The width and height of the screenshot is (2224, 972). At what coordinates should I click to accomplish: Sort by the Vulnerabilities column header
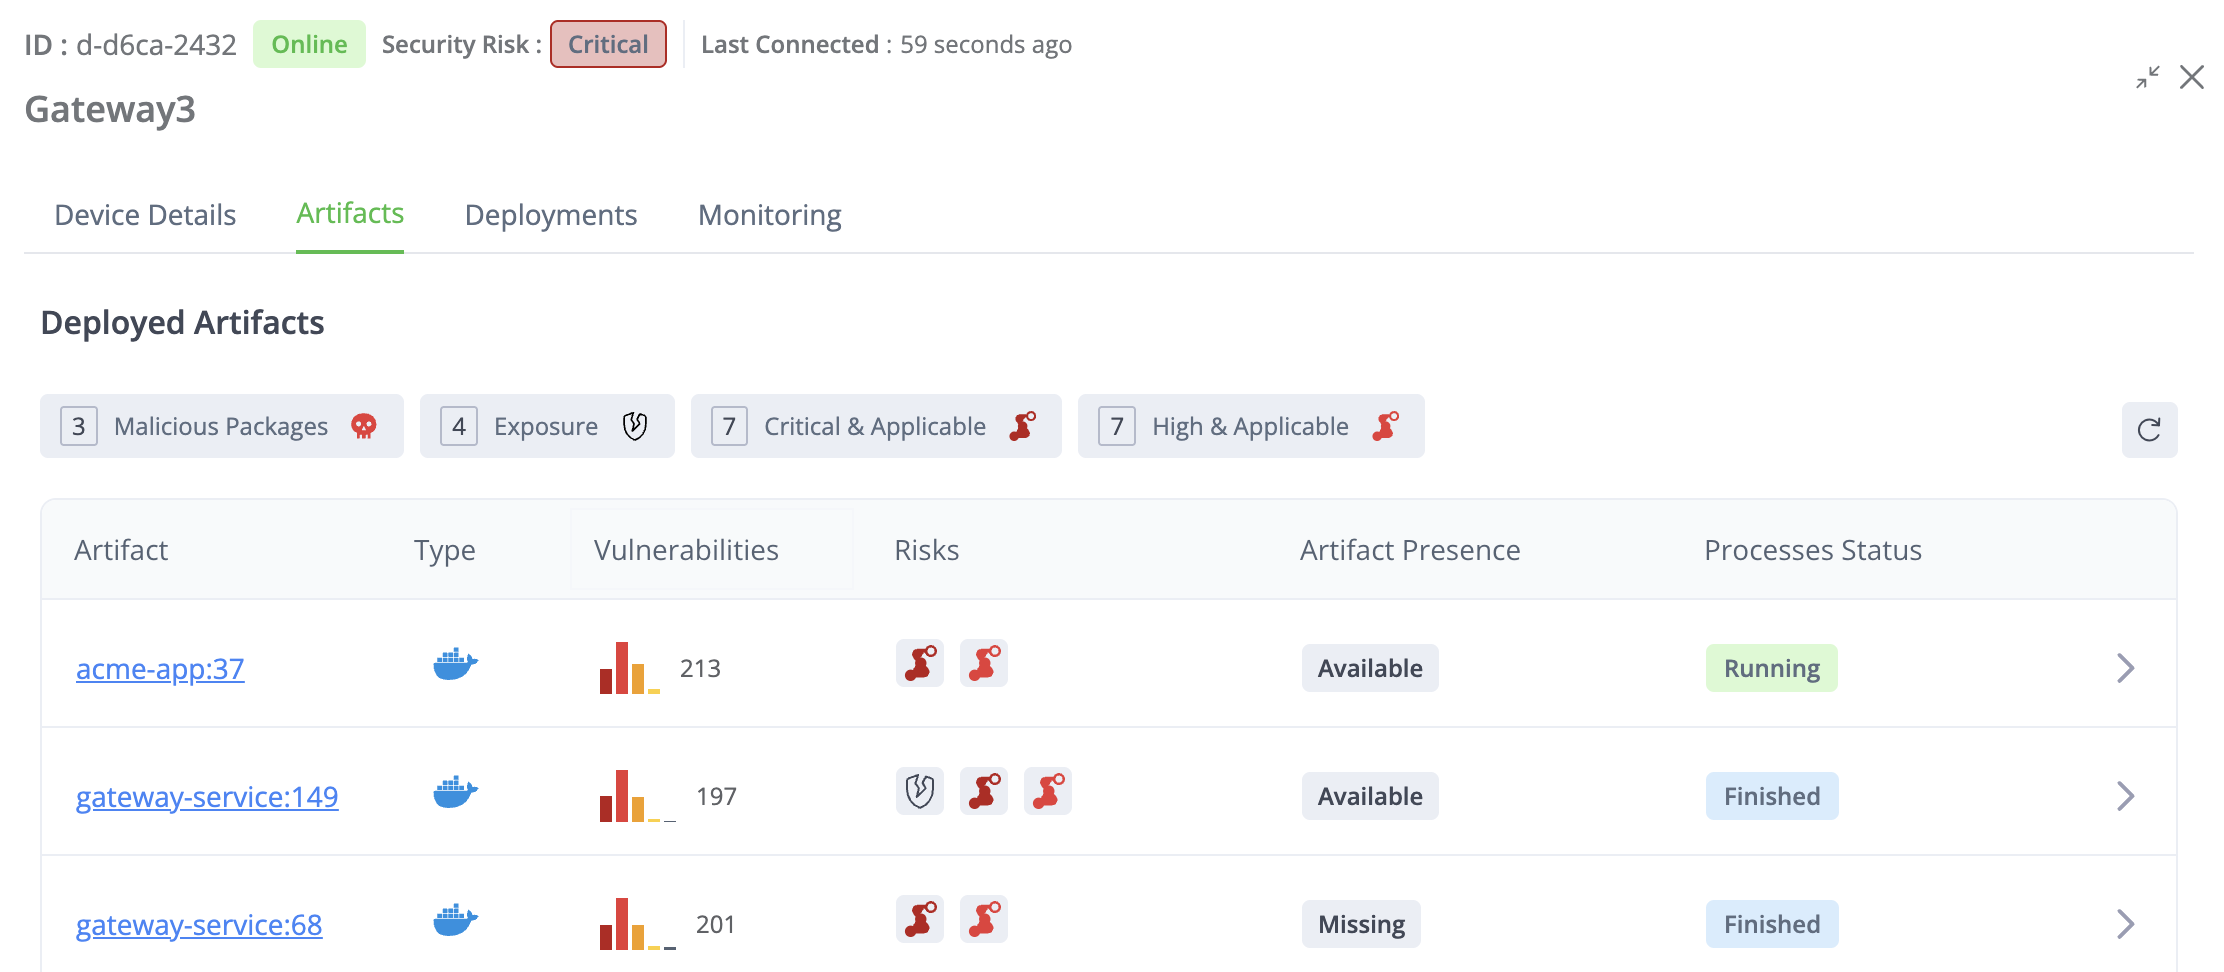(686, 550)
